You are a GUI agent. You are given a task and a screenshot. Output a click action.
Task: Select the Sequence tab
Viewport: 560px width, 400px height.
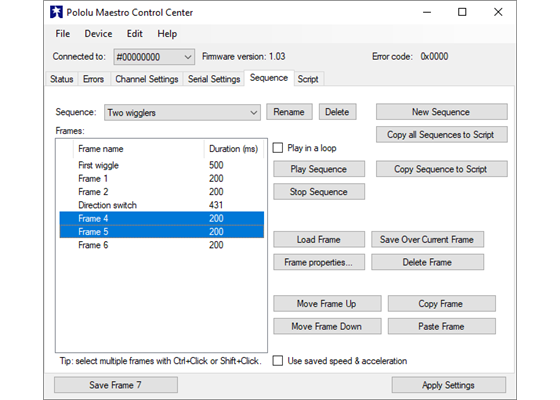click(269, 78)
